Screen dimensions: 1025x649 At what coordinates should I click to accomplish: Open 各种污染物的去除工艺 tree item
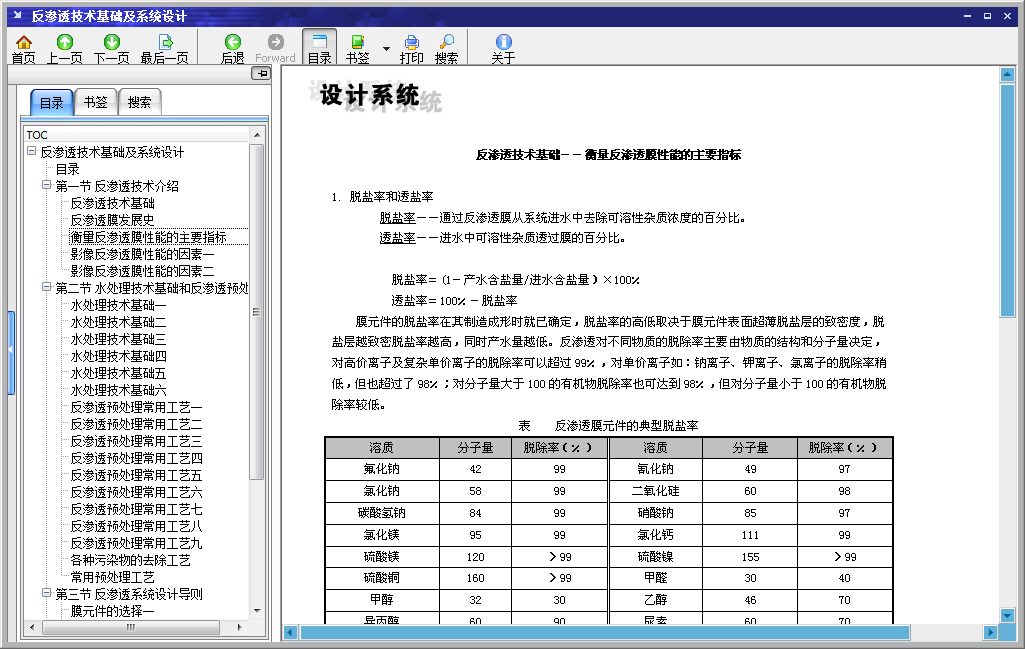(131, 560)
